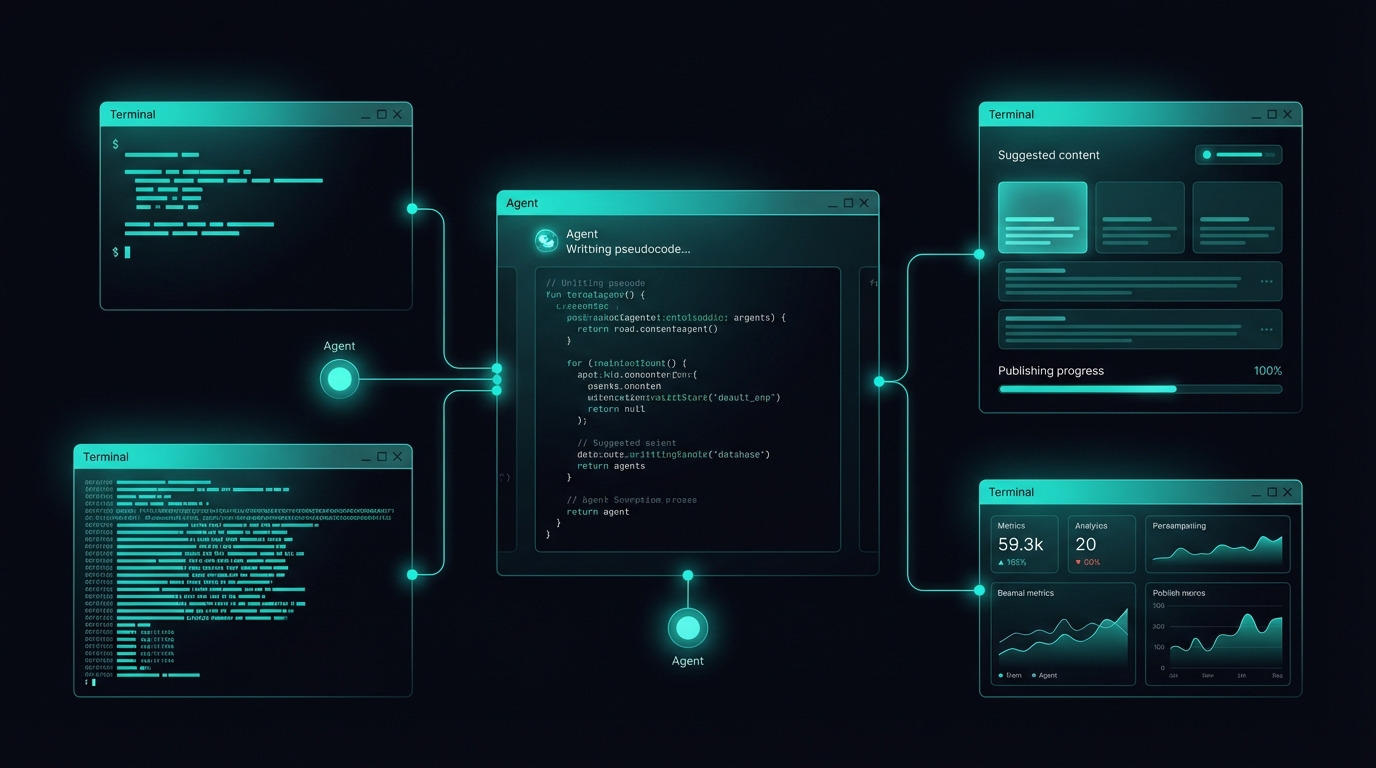
Task: Toggle the Dem series in the Beamal metrics legend
Action: coord(1008,675)
